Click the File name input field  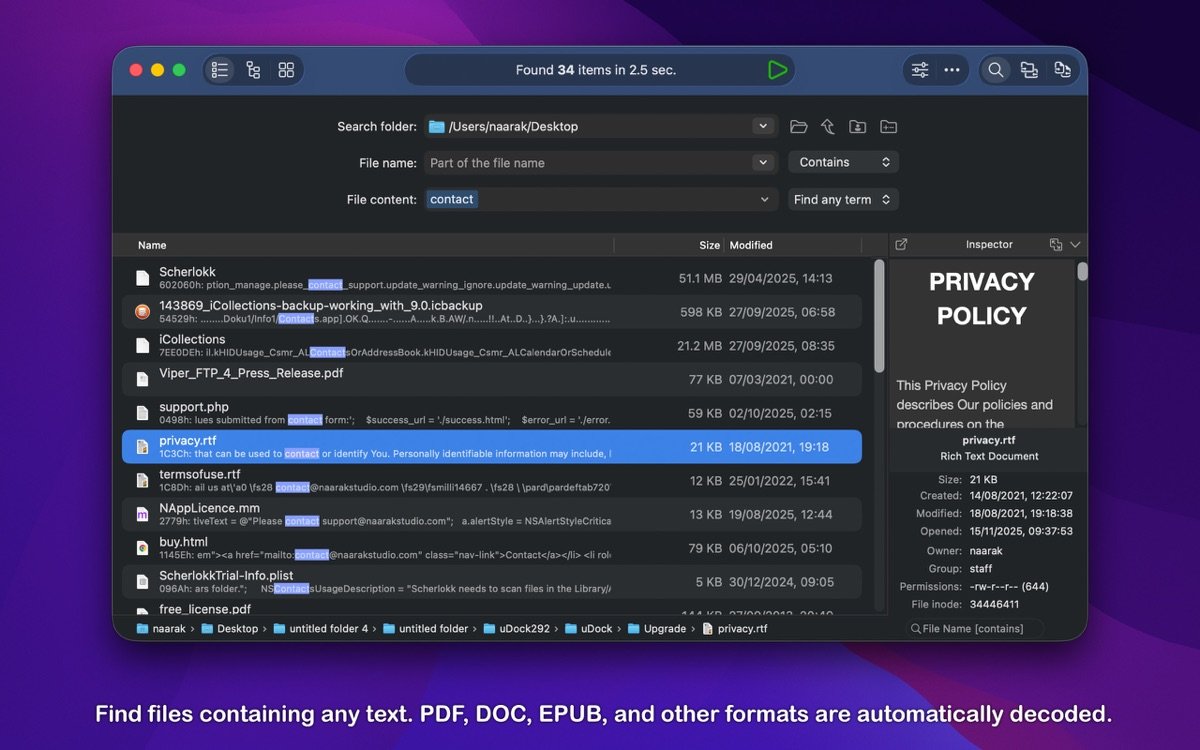[x=588, y=163]
